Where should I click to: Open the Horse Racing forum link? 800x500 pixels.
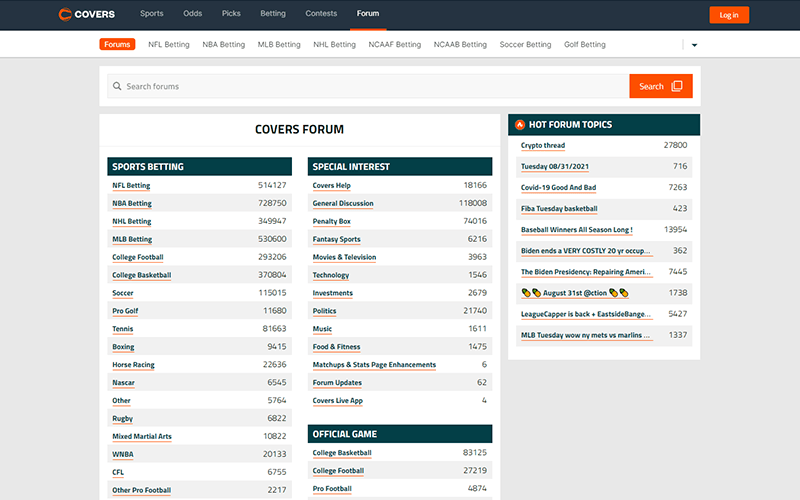(x=133, y=365)
